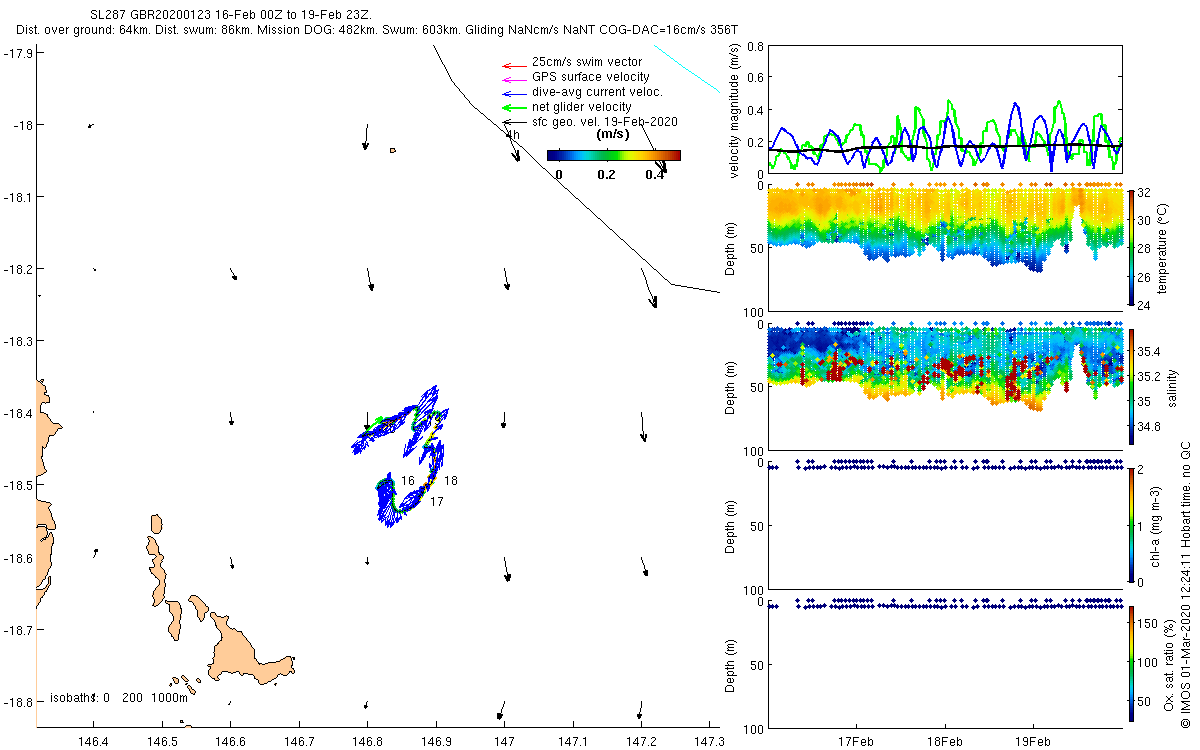Screen dimensions: 1200x750
Task: Click the temperature depth section plot
Action: click(x=945, y=247)
